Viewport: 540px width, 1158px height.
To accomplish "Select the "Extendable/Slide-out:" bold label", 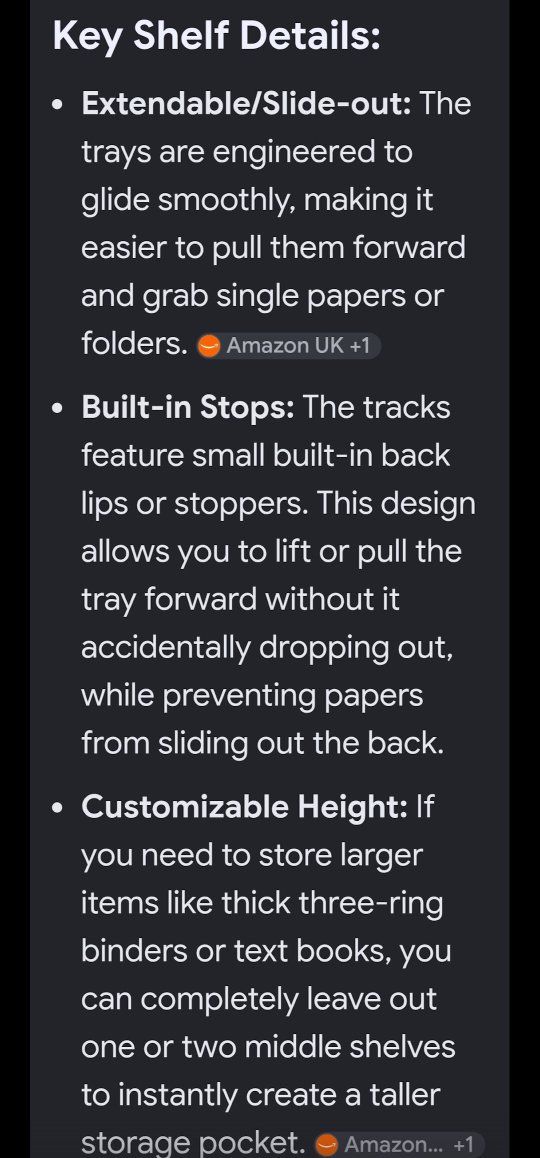I will (246, 103).
